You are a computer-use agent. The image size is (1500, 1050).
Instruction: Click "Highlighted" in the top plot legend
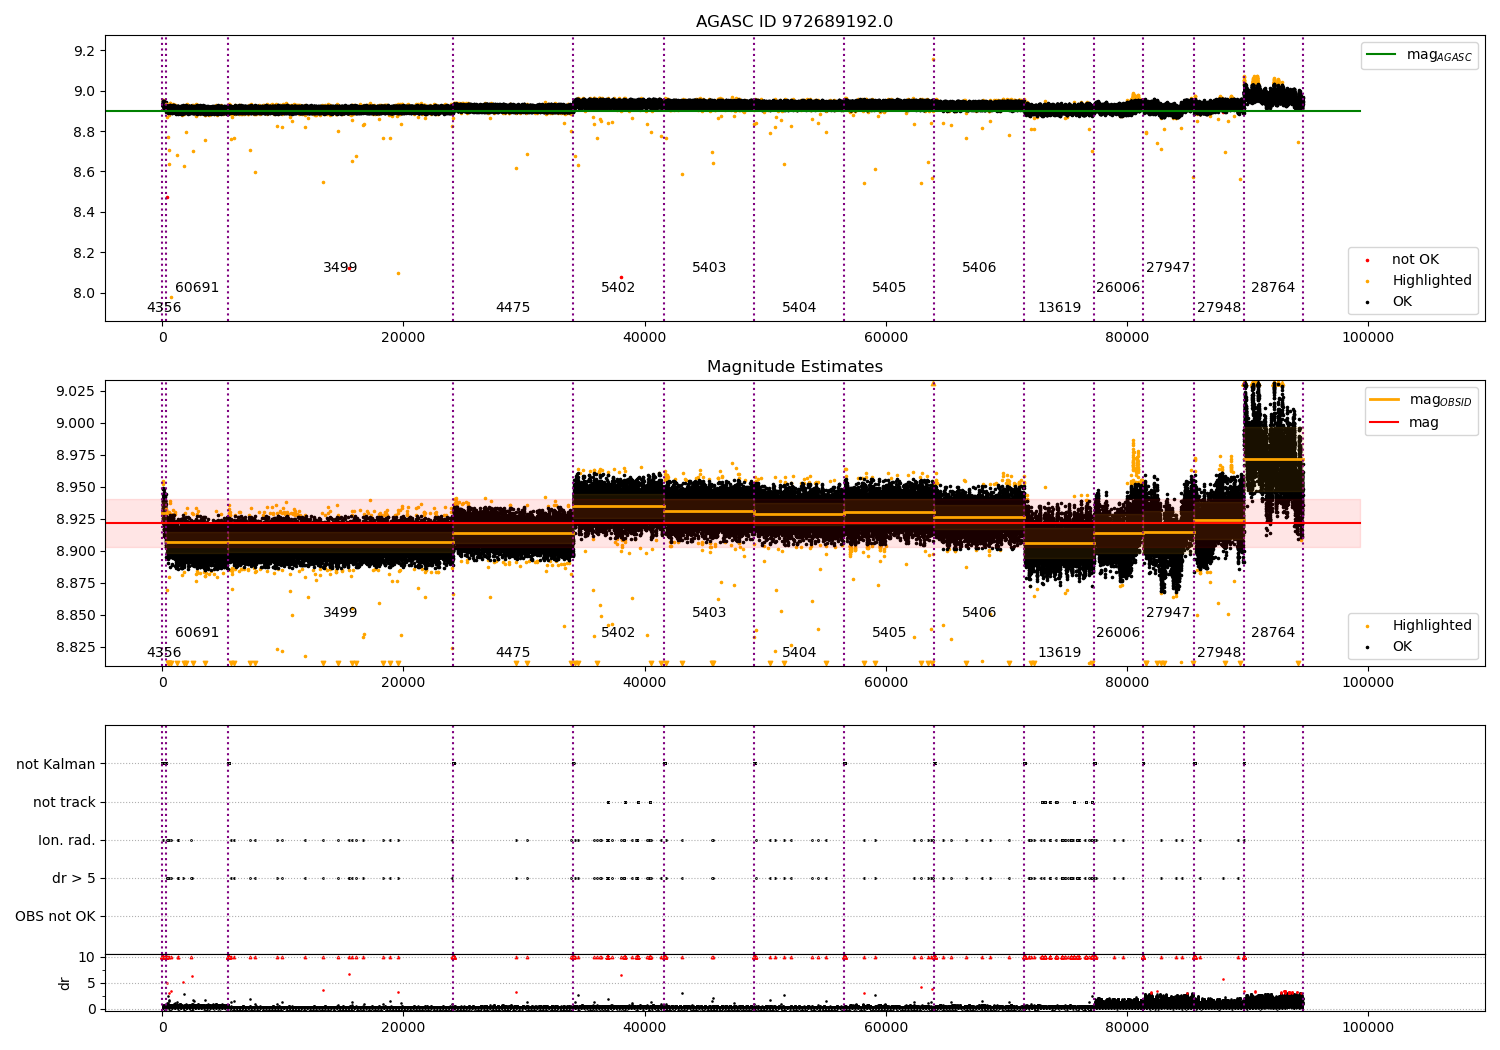[x=1420, y=281]
